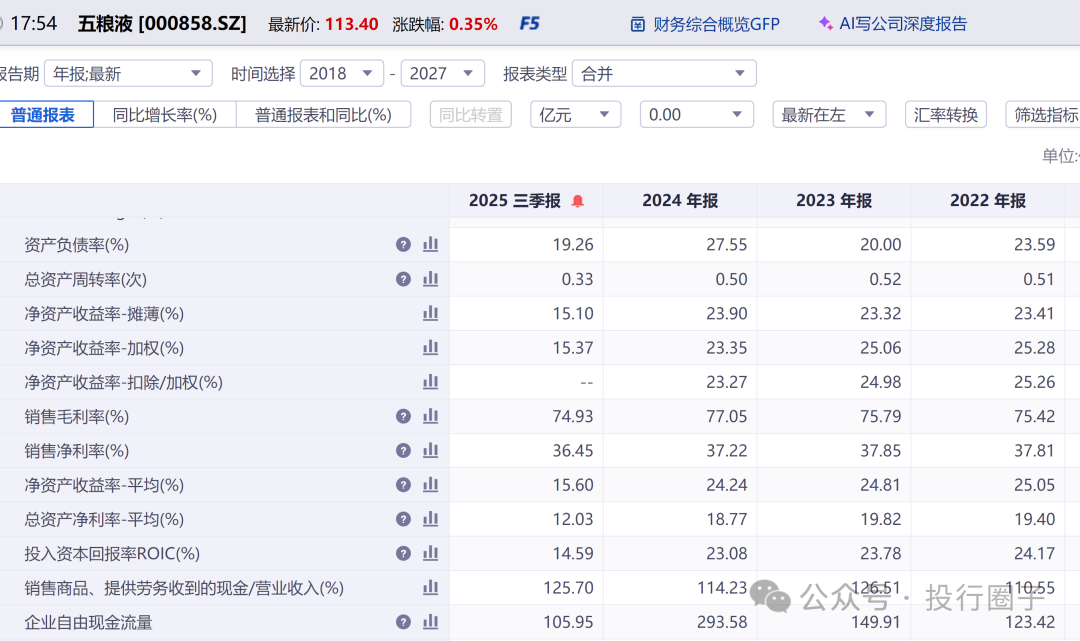This screenshot has width=1080, height=641.
Task: Open help icon for 销售毛利率(%)
Action: tap(403, 416)
